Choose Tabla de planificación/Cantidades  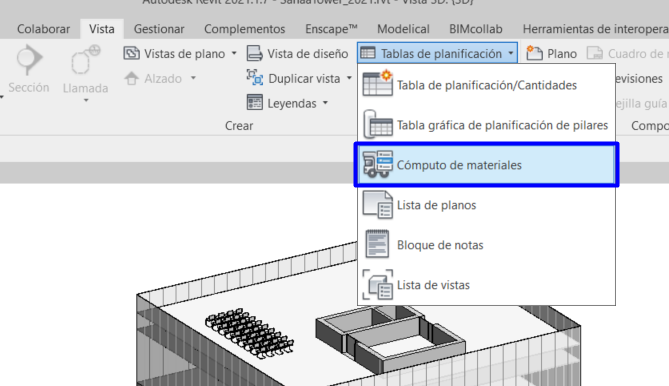pyautogui.click(x=486, y=85)
